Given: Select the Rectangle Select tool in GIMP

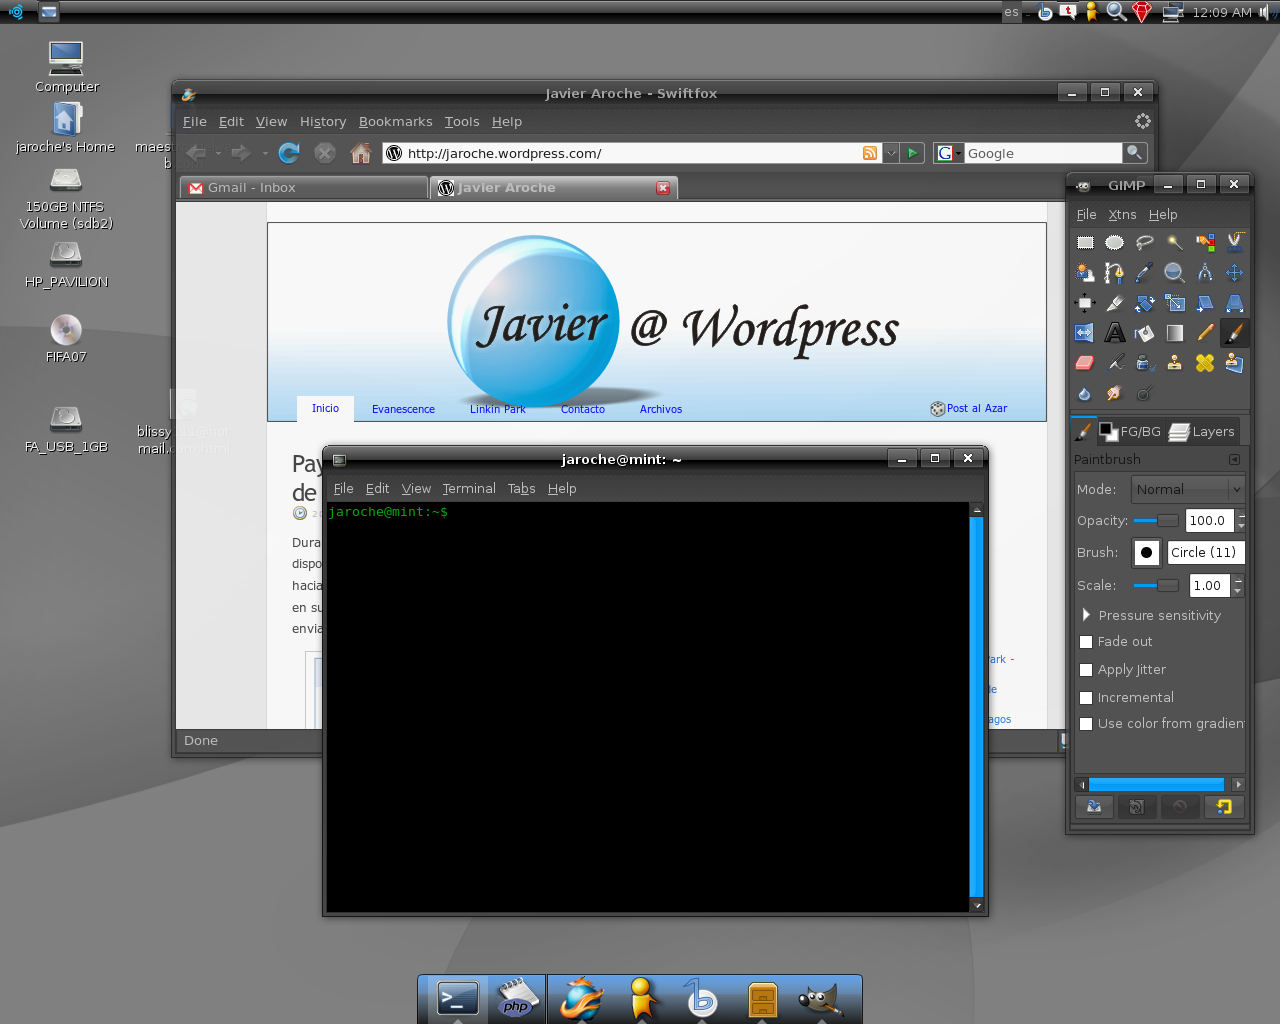Looking at the screenshot, I should pos(1085,242).
